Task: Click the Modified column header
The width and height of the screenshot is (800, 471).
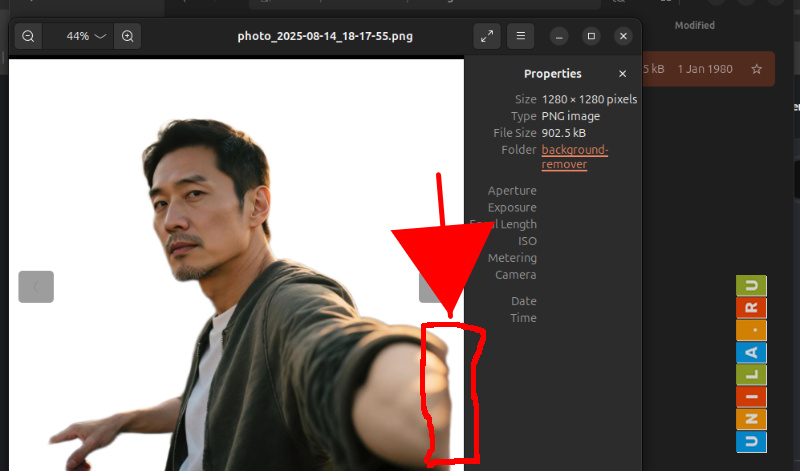Action: point(694,25)
